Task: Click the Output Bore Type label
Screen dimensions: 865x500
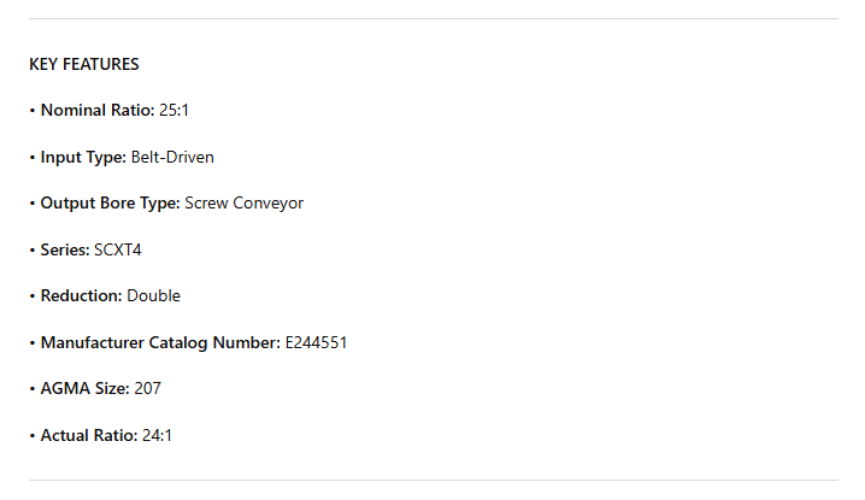Action: [110, 203]
